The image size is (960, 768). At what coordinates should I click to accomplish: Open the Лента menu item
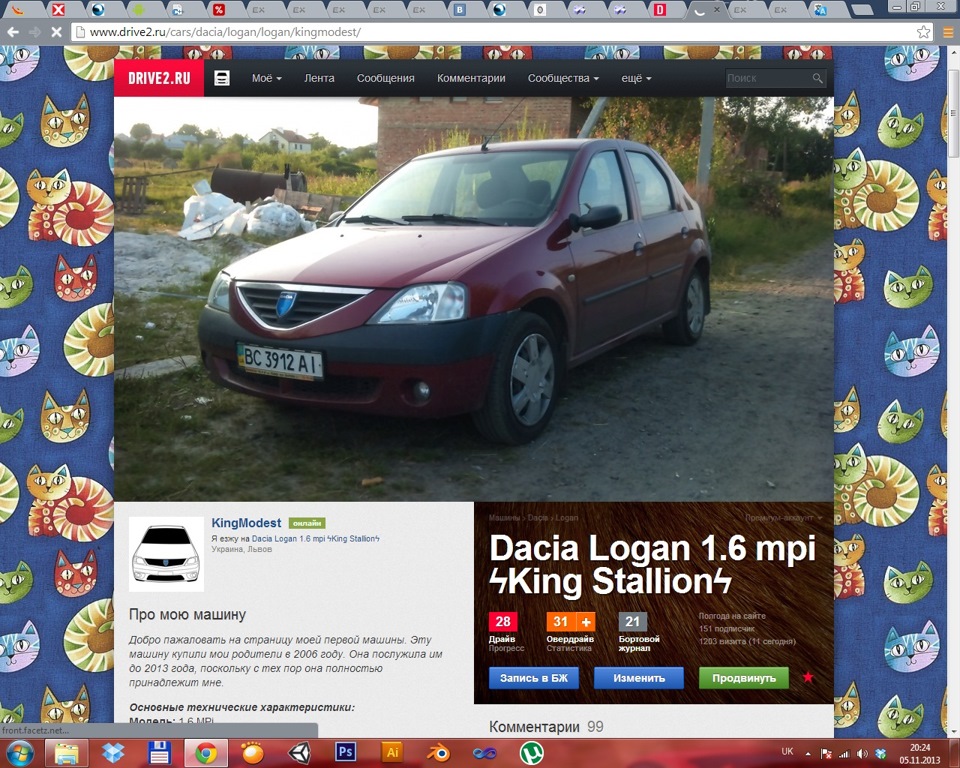pyautogui.click(x=319, y=78)
